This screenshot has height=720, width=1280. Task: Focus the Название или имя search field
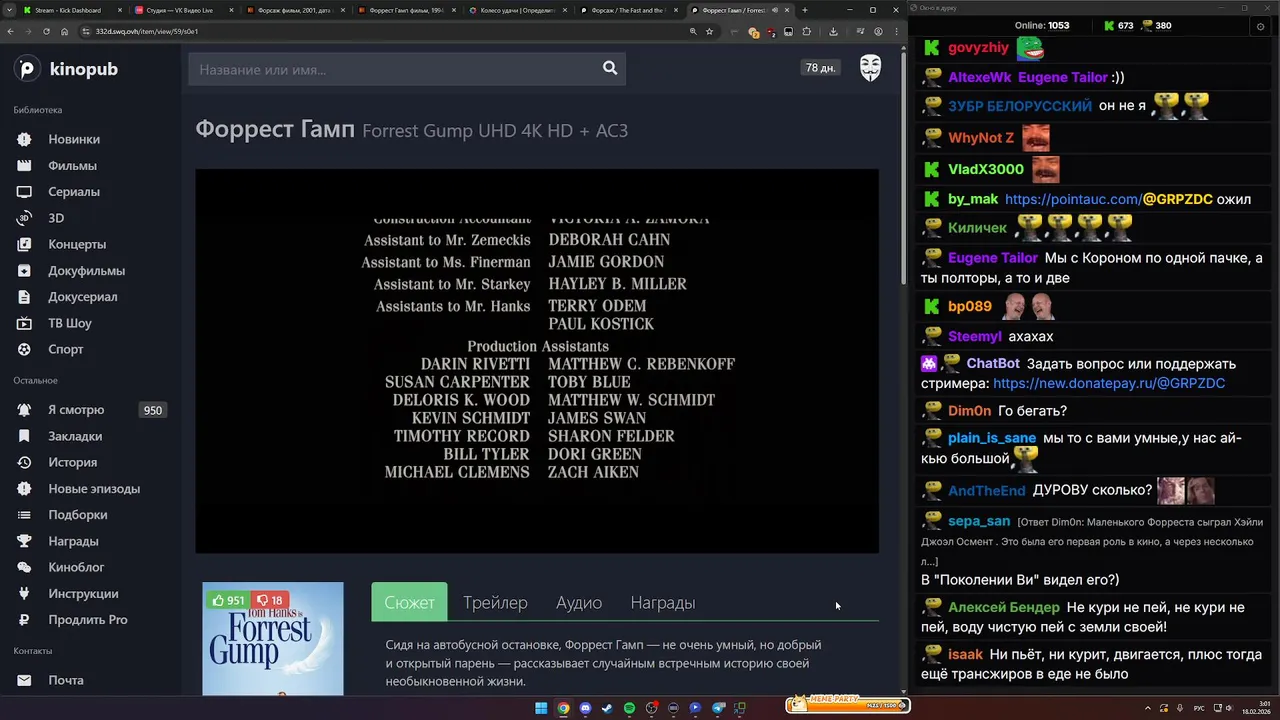coord(392,69)
